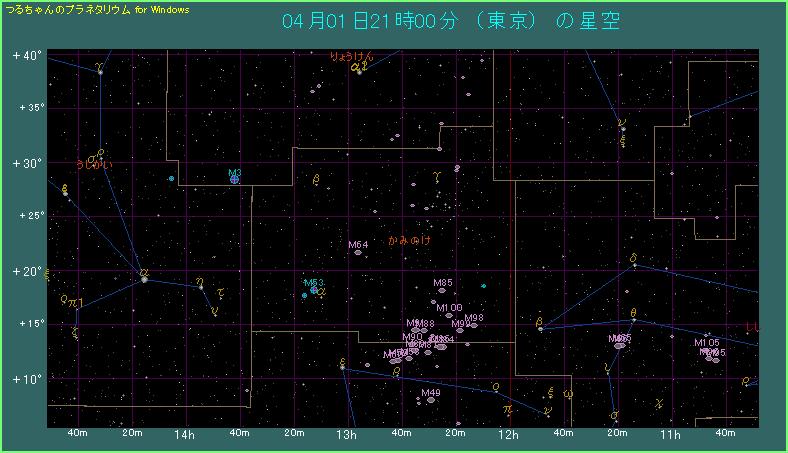The width and height of the screenshot is (788, 453).
Task: Click the 11h right ascension label
Action: (671, 435)
